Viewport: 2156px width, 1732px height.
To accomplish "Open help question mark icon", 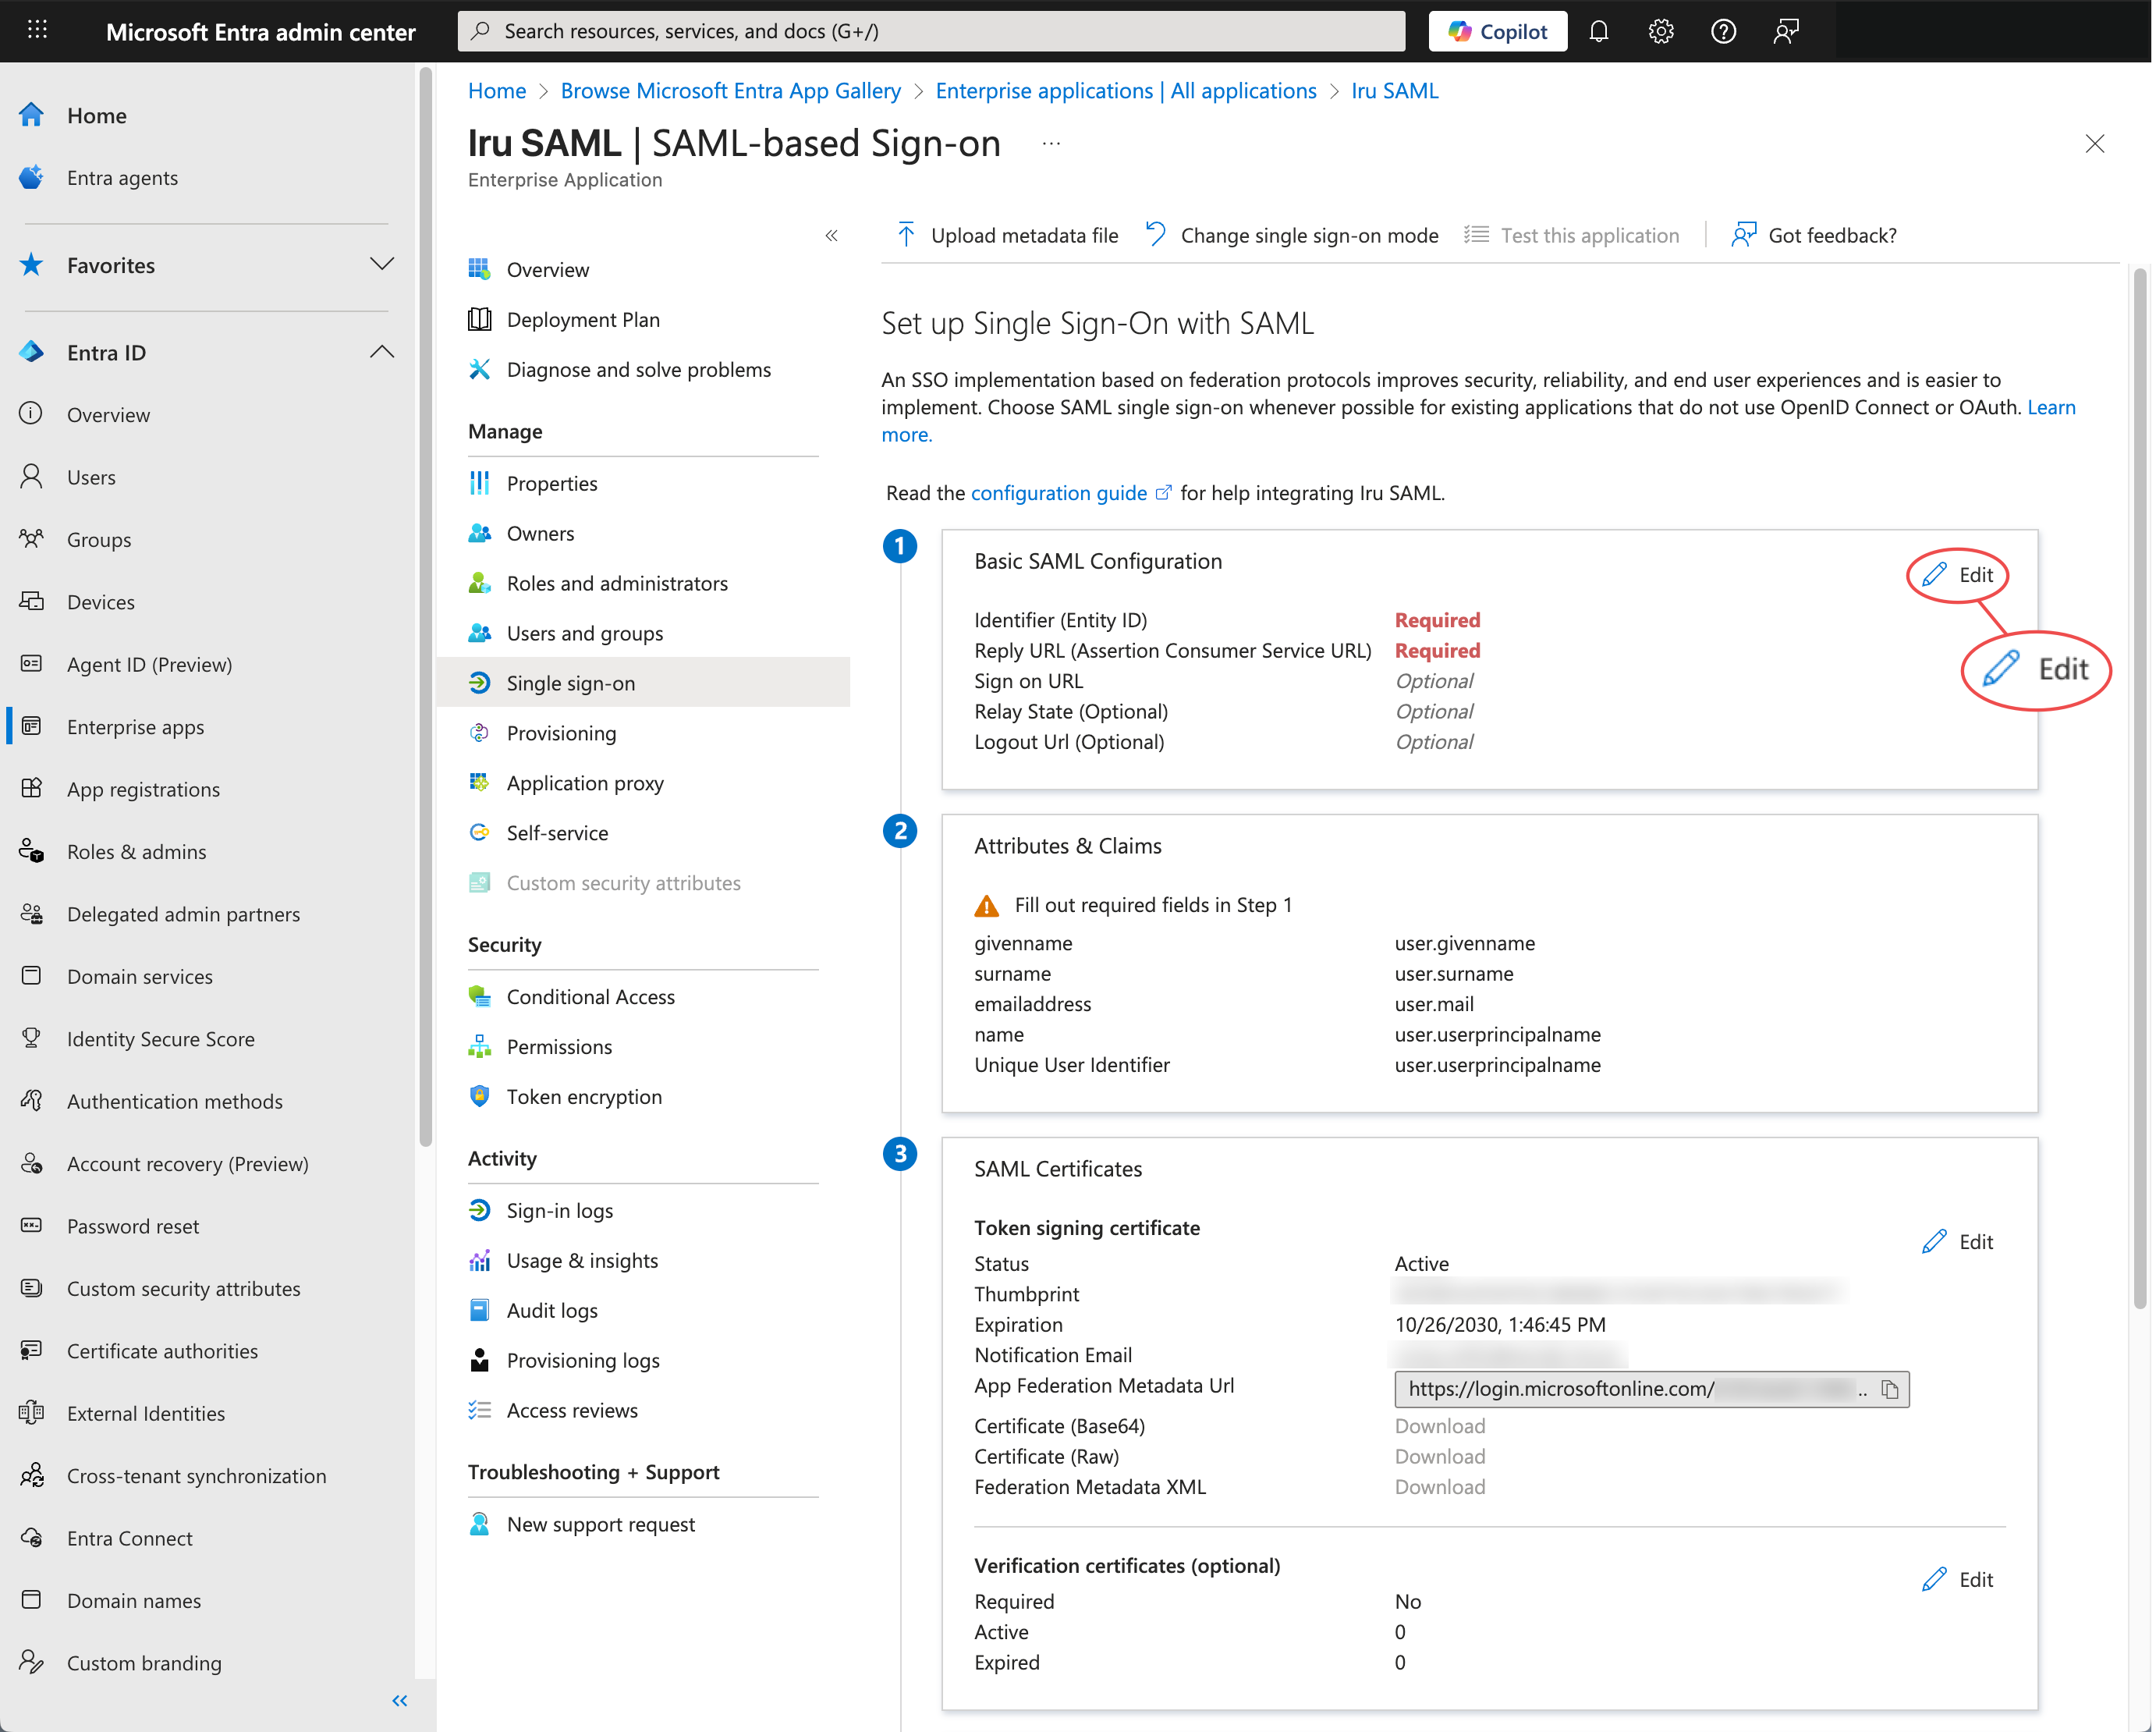I will [1723, 31].
